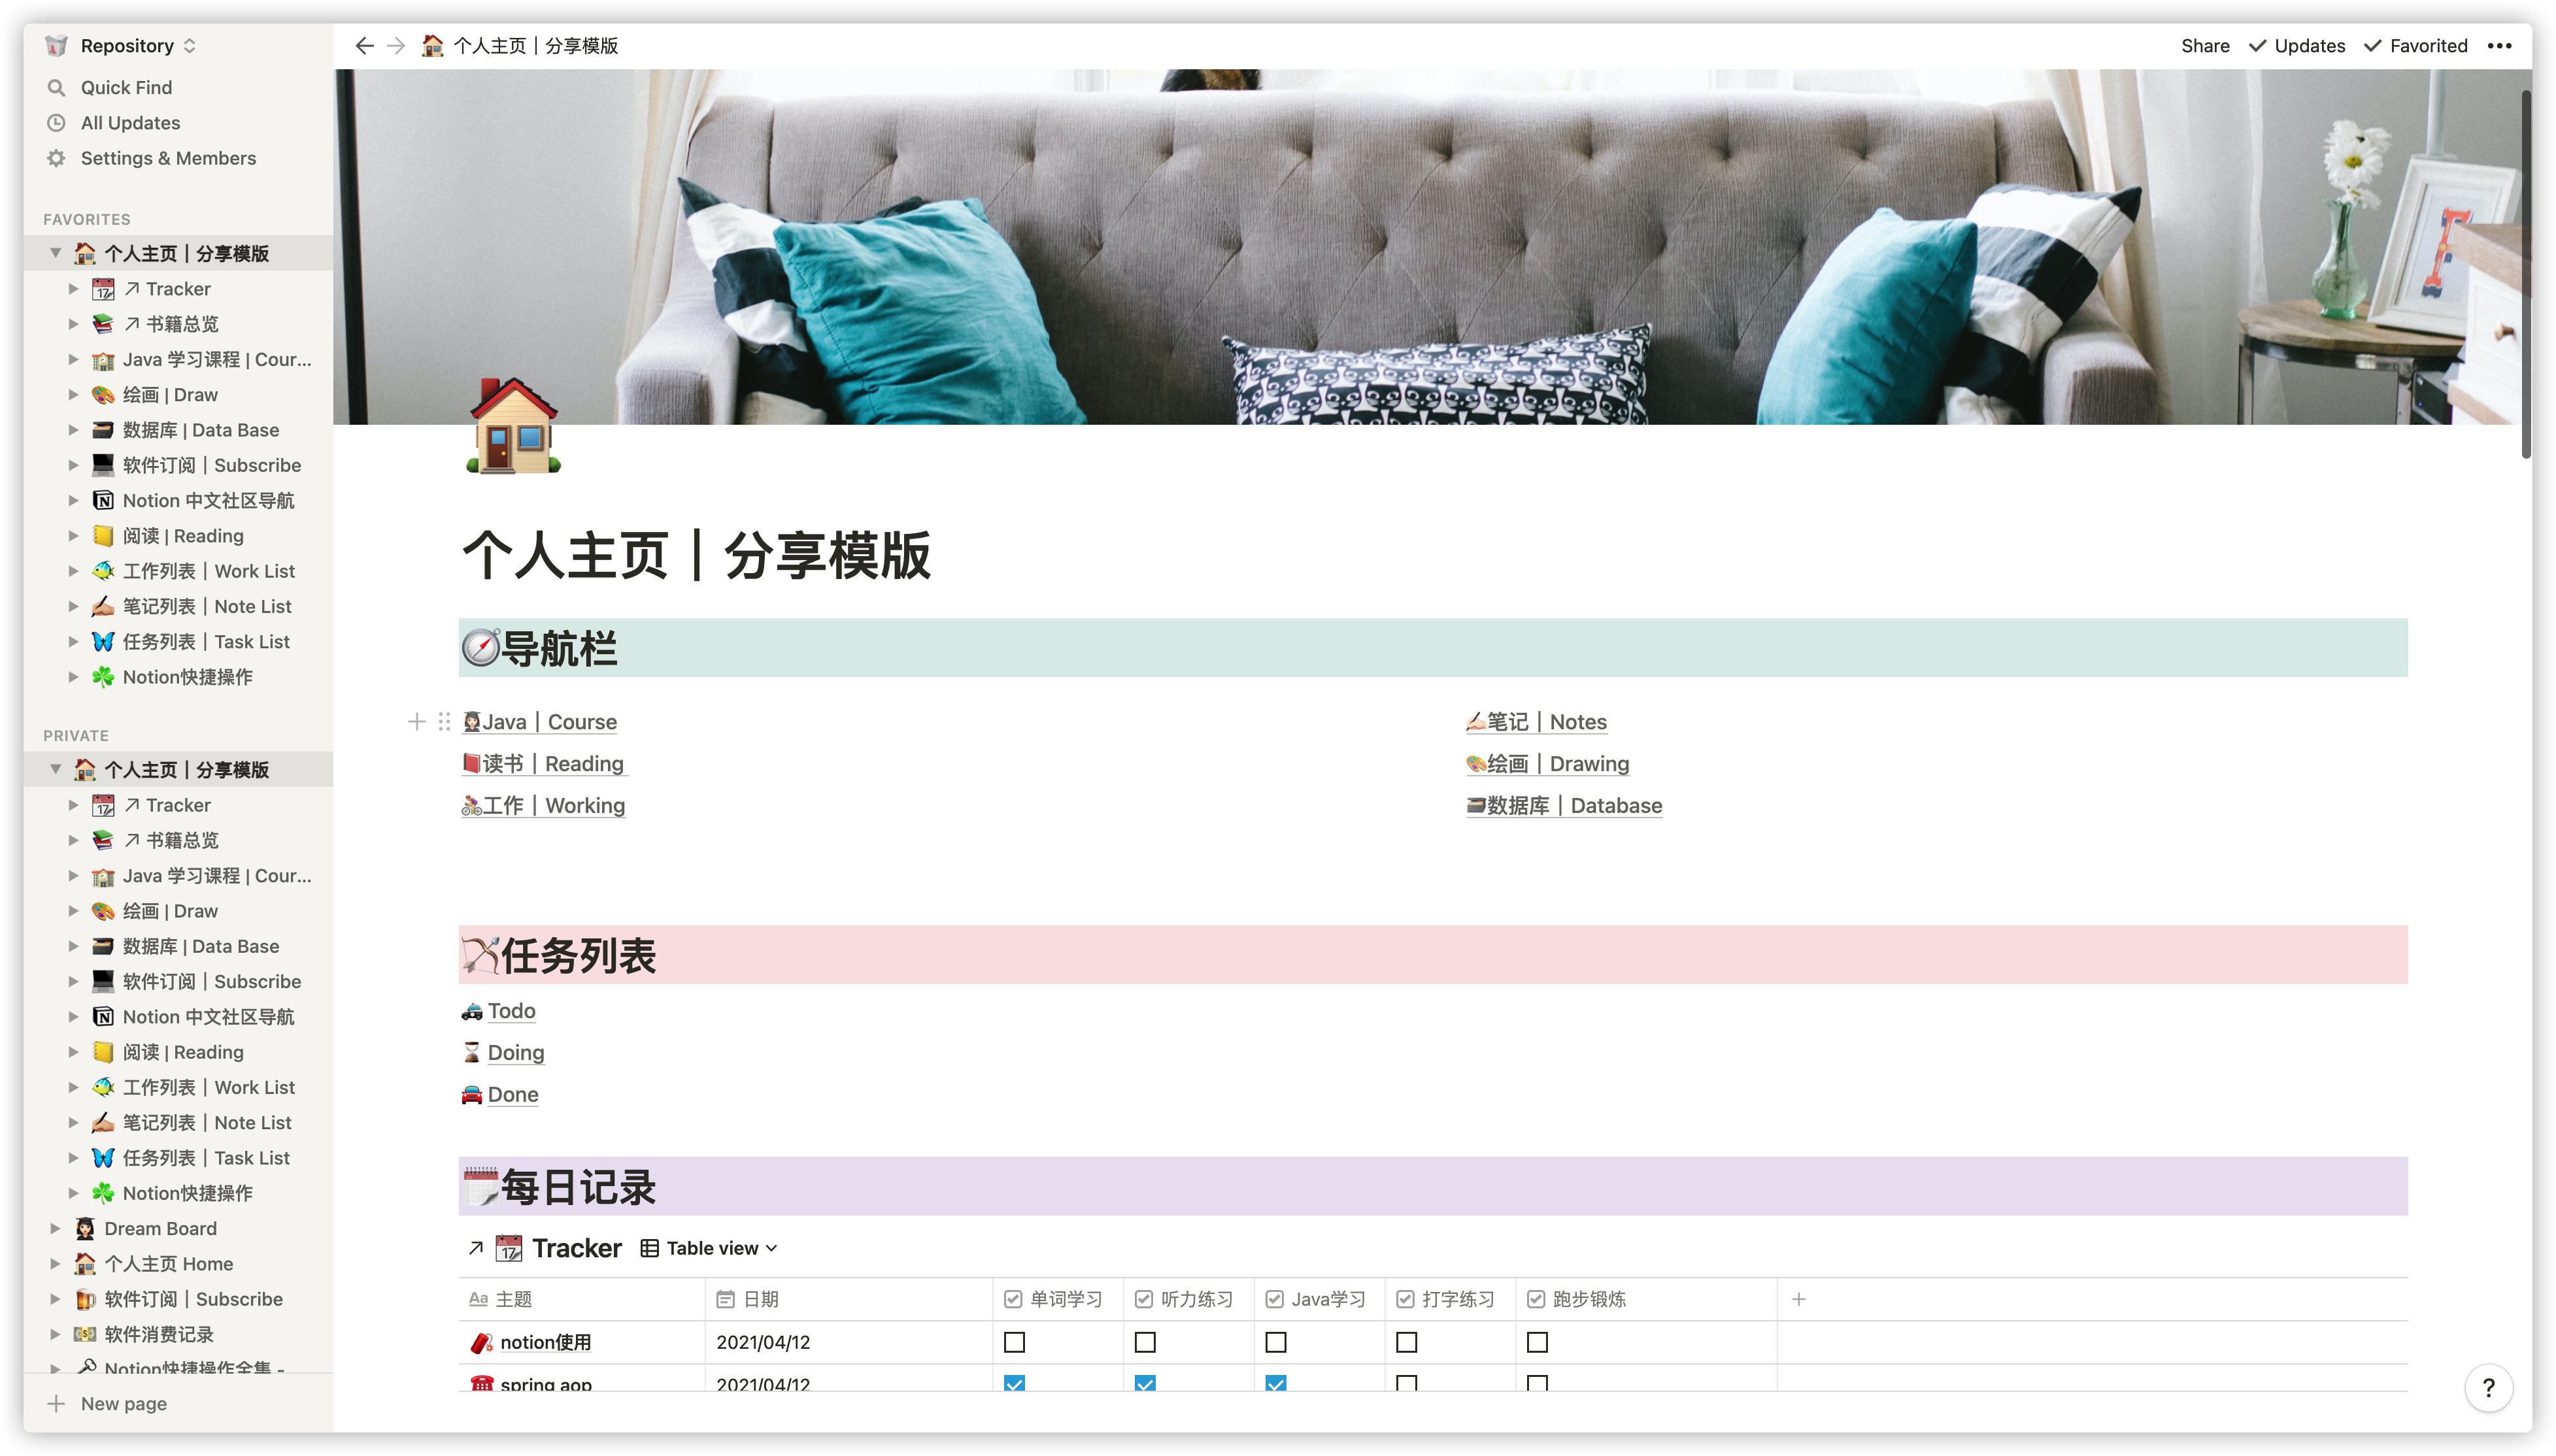Expand the Dream Board page in sidebar
Screen dimensions: 2556x1456
[x=55, y=1228]
